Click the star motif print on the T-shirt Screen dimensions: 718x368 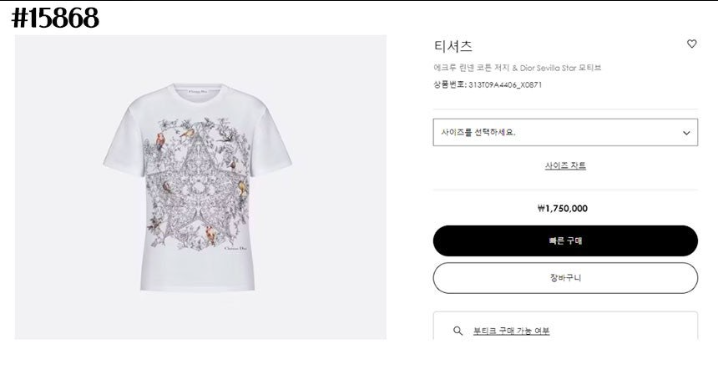coord(198,183)
